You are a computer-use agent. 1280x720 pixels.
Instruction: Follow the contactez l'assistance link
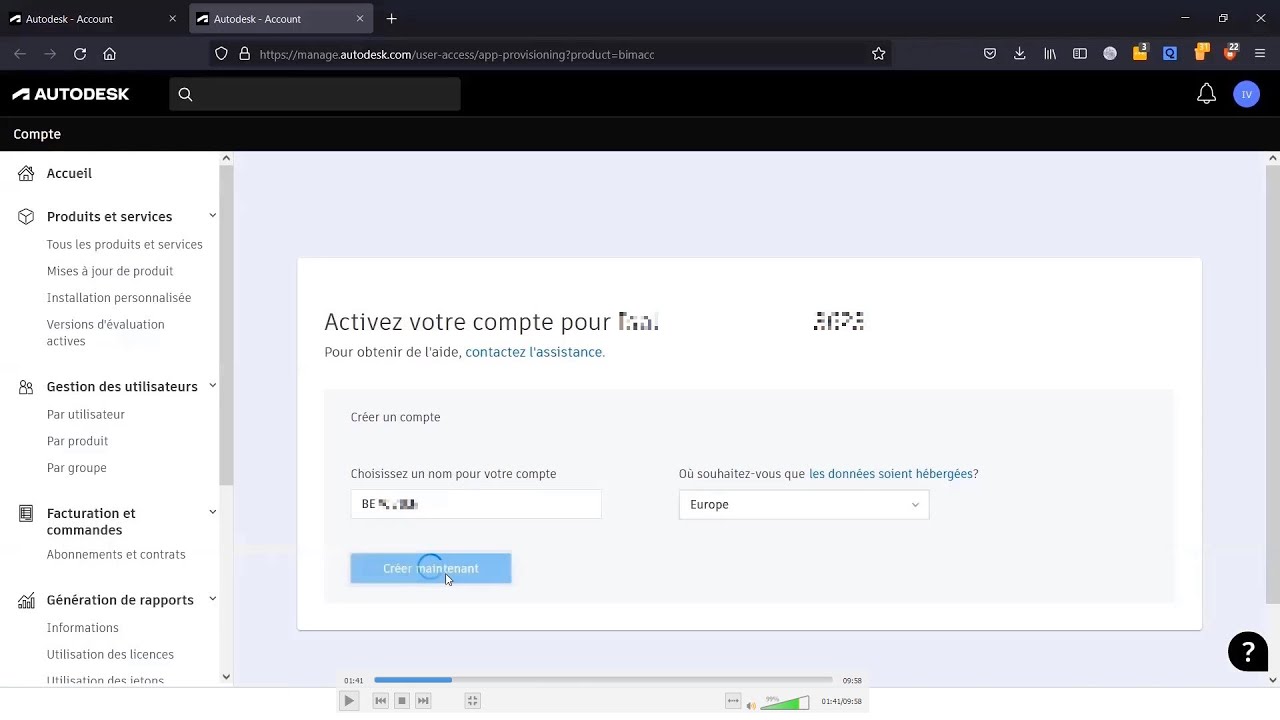point(535,352)
